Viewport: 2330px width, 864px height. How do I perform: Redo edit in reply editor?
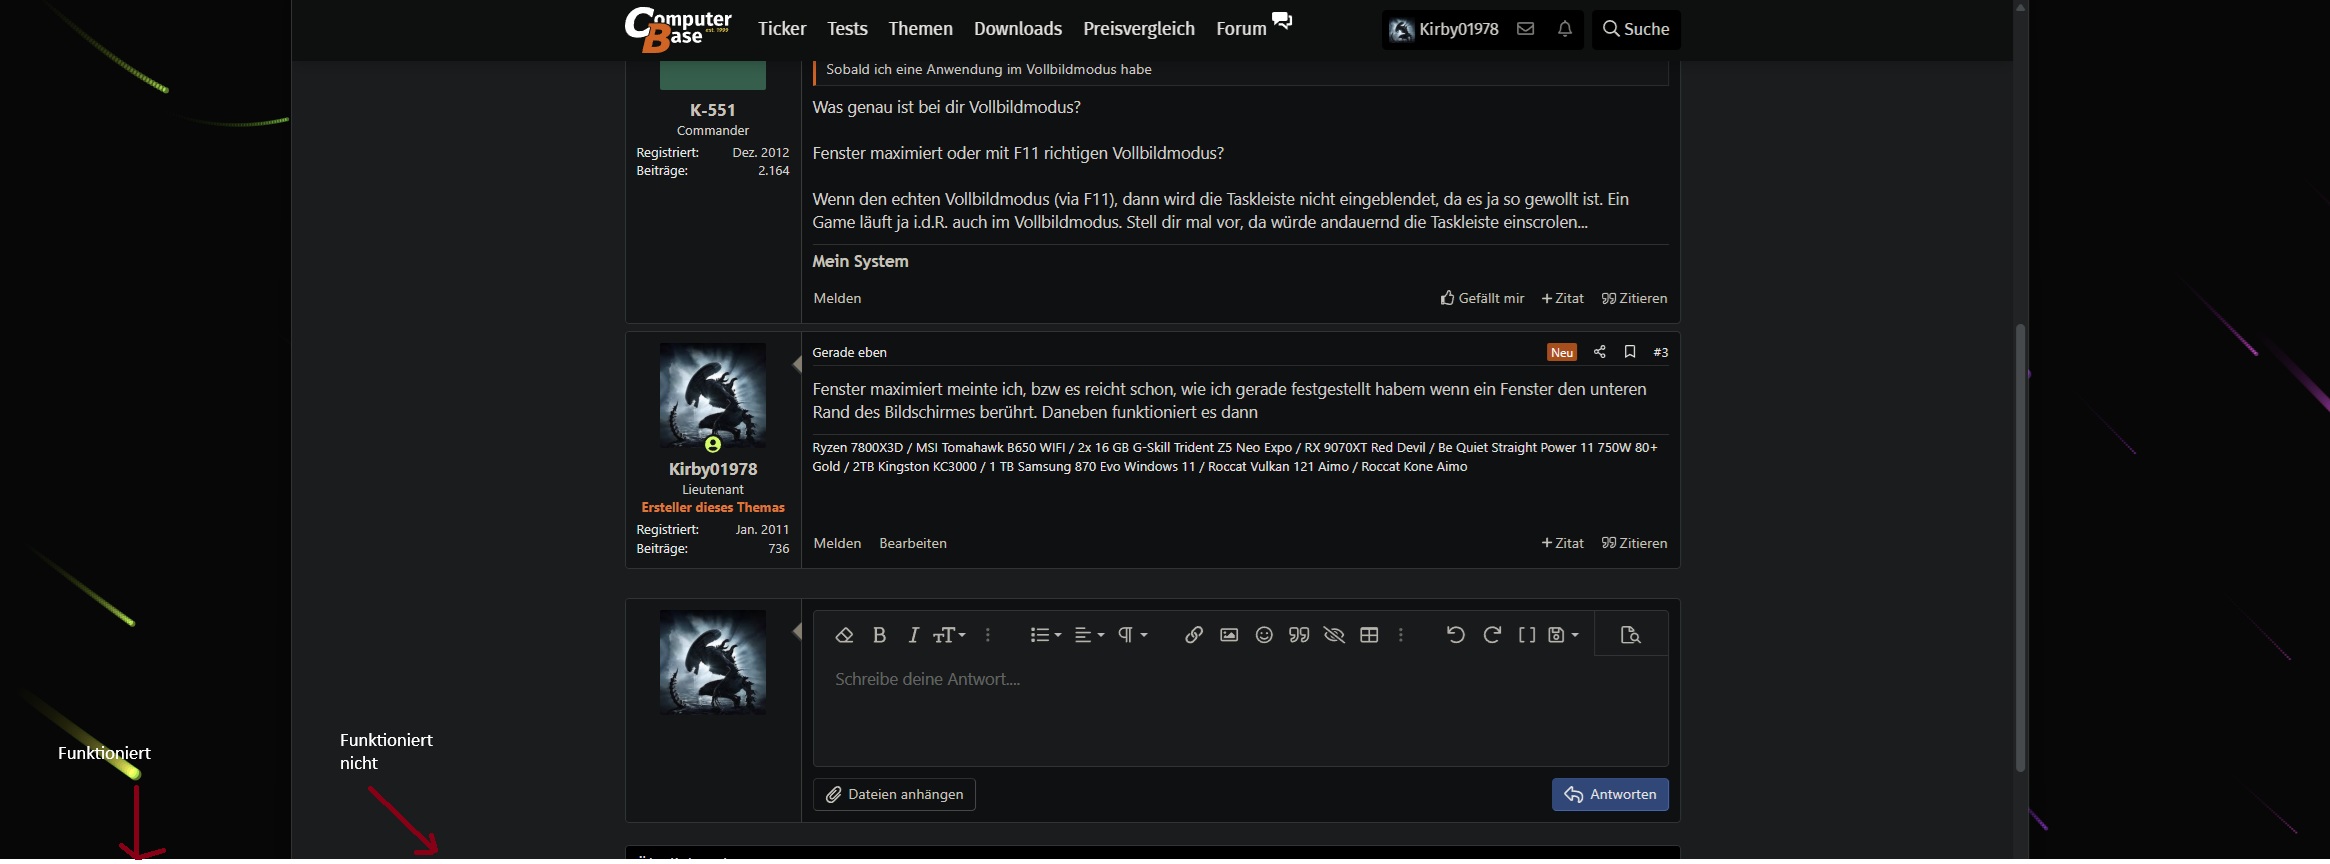click(x=1492, y=635)
